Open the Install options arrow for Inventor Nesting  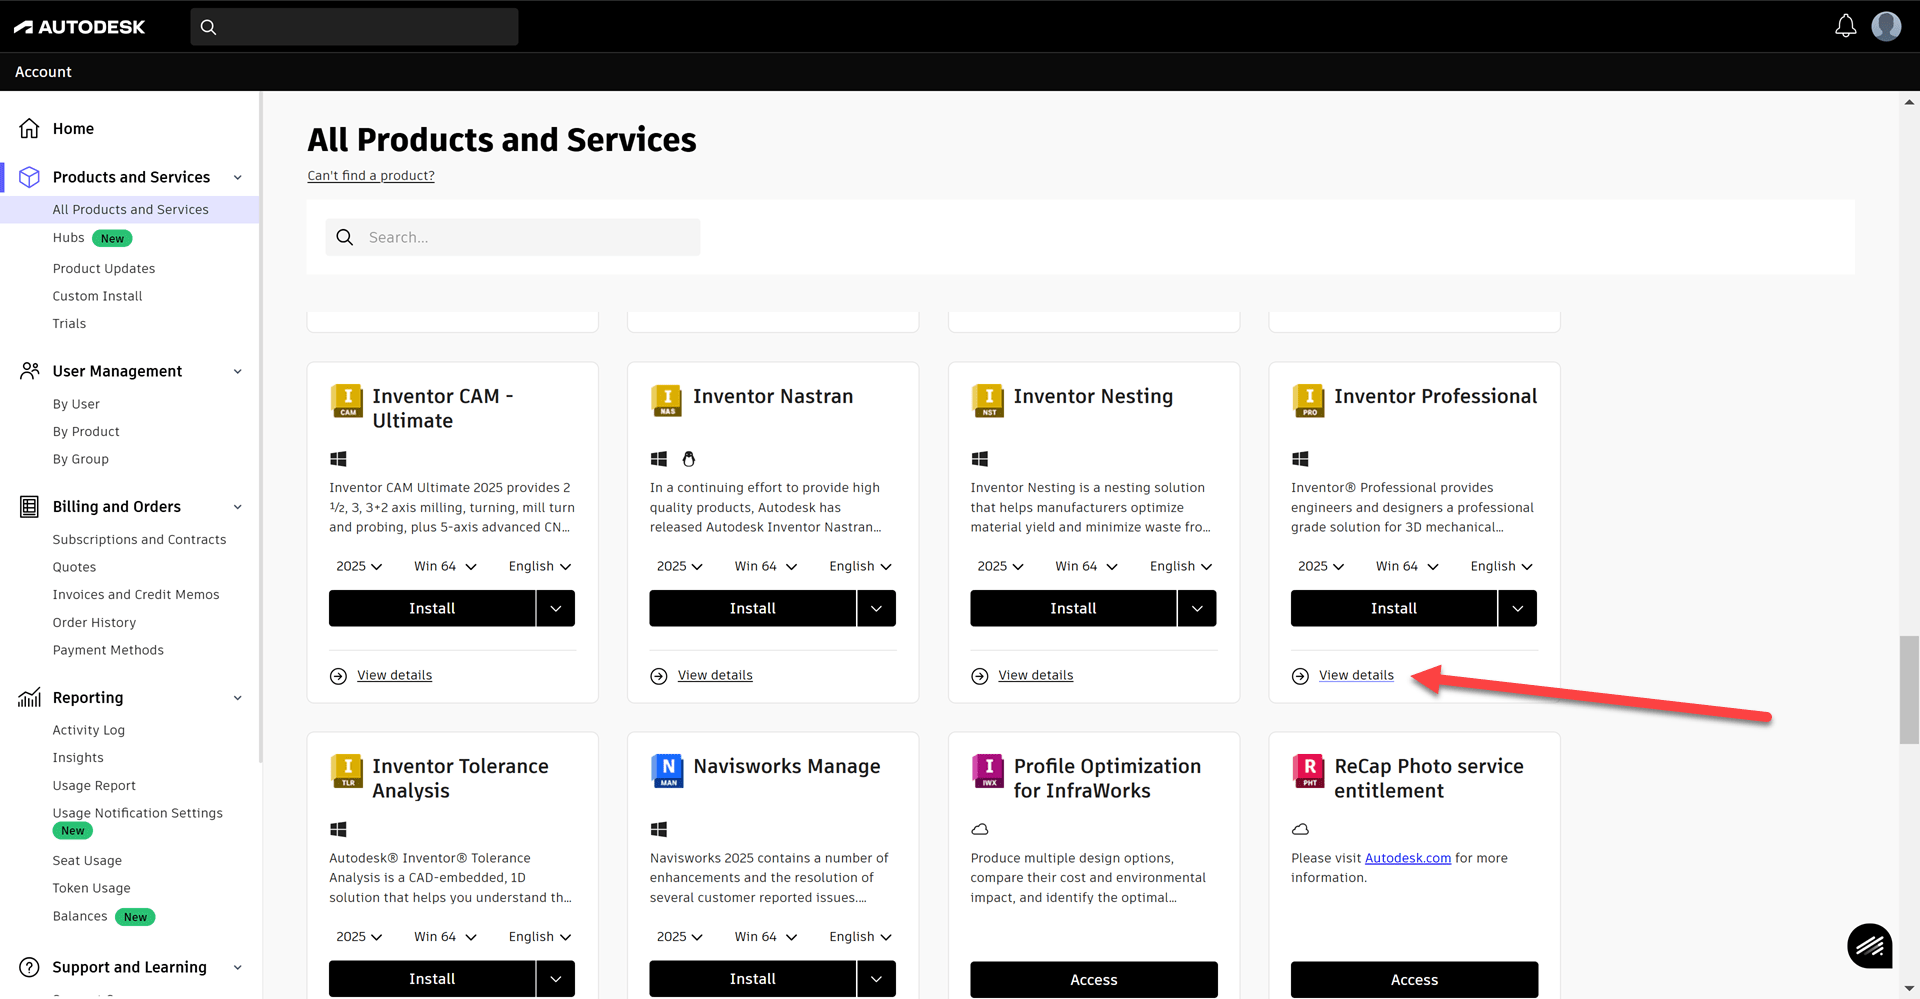tap(1197, 608)
